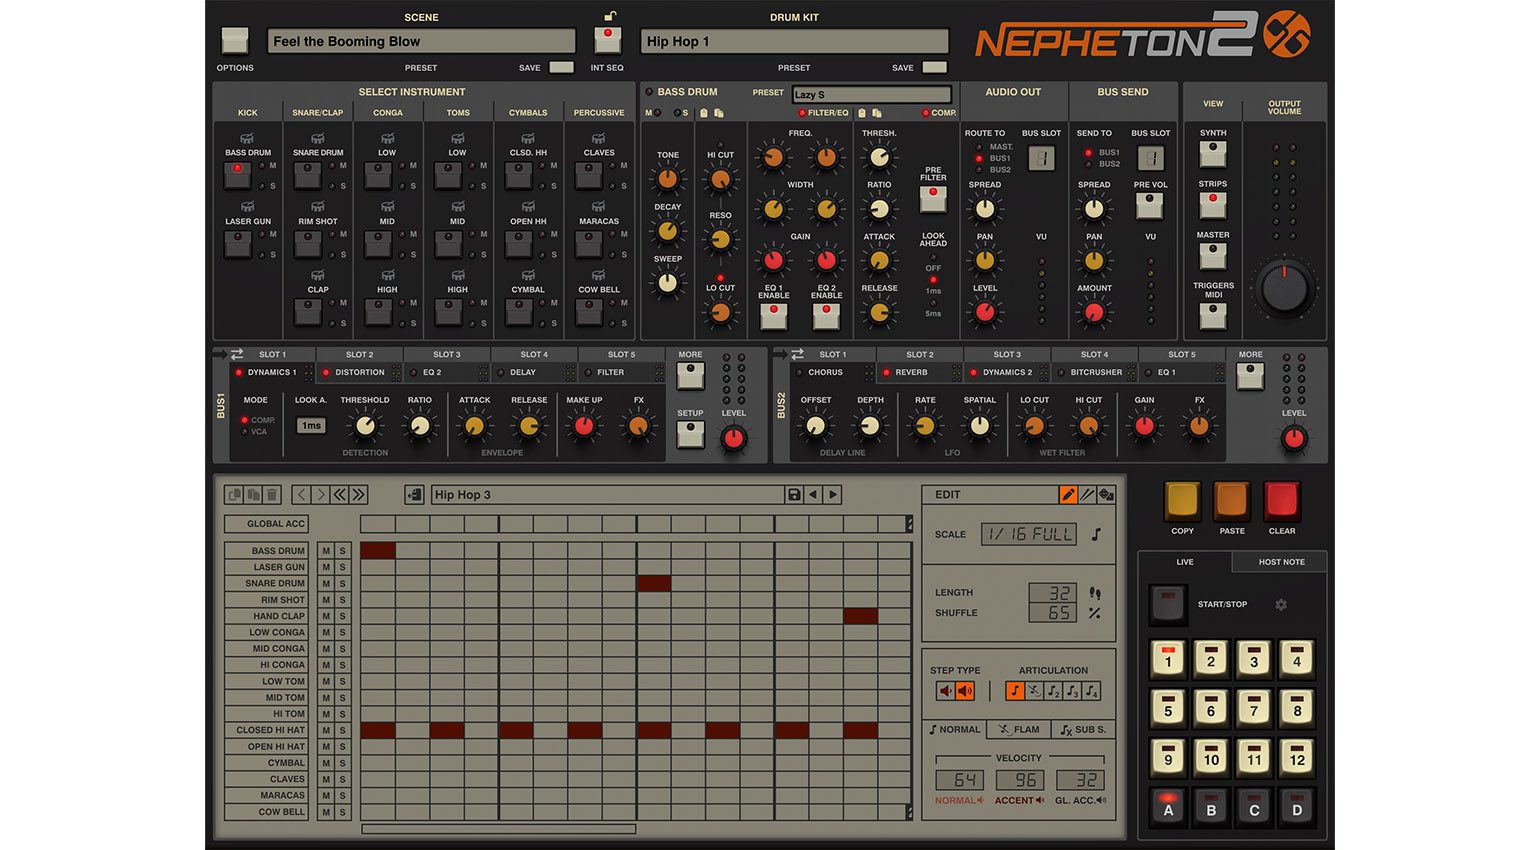
Task: Select the Bass Drum instrument button
Action: 237,175
